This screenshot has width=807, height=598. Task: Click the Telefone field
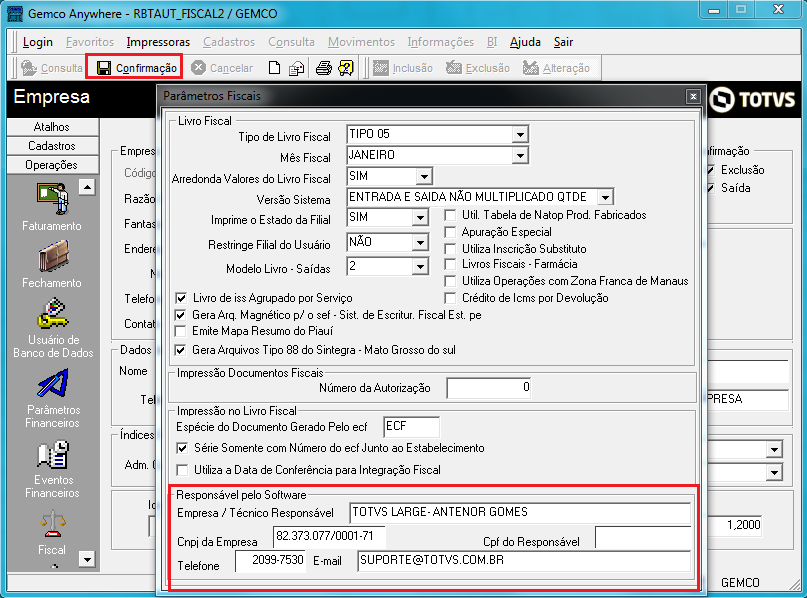point(271,561)
